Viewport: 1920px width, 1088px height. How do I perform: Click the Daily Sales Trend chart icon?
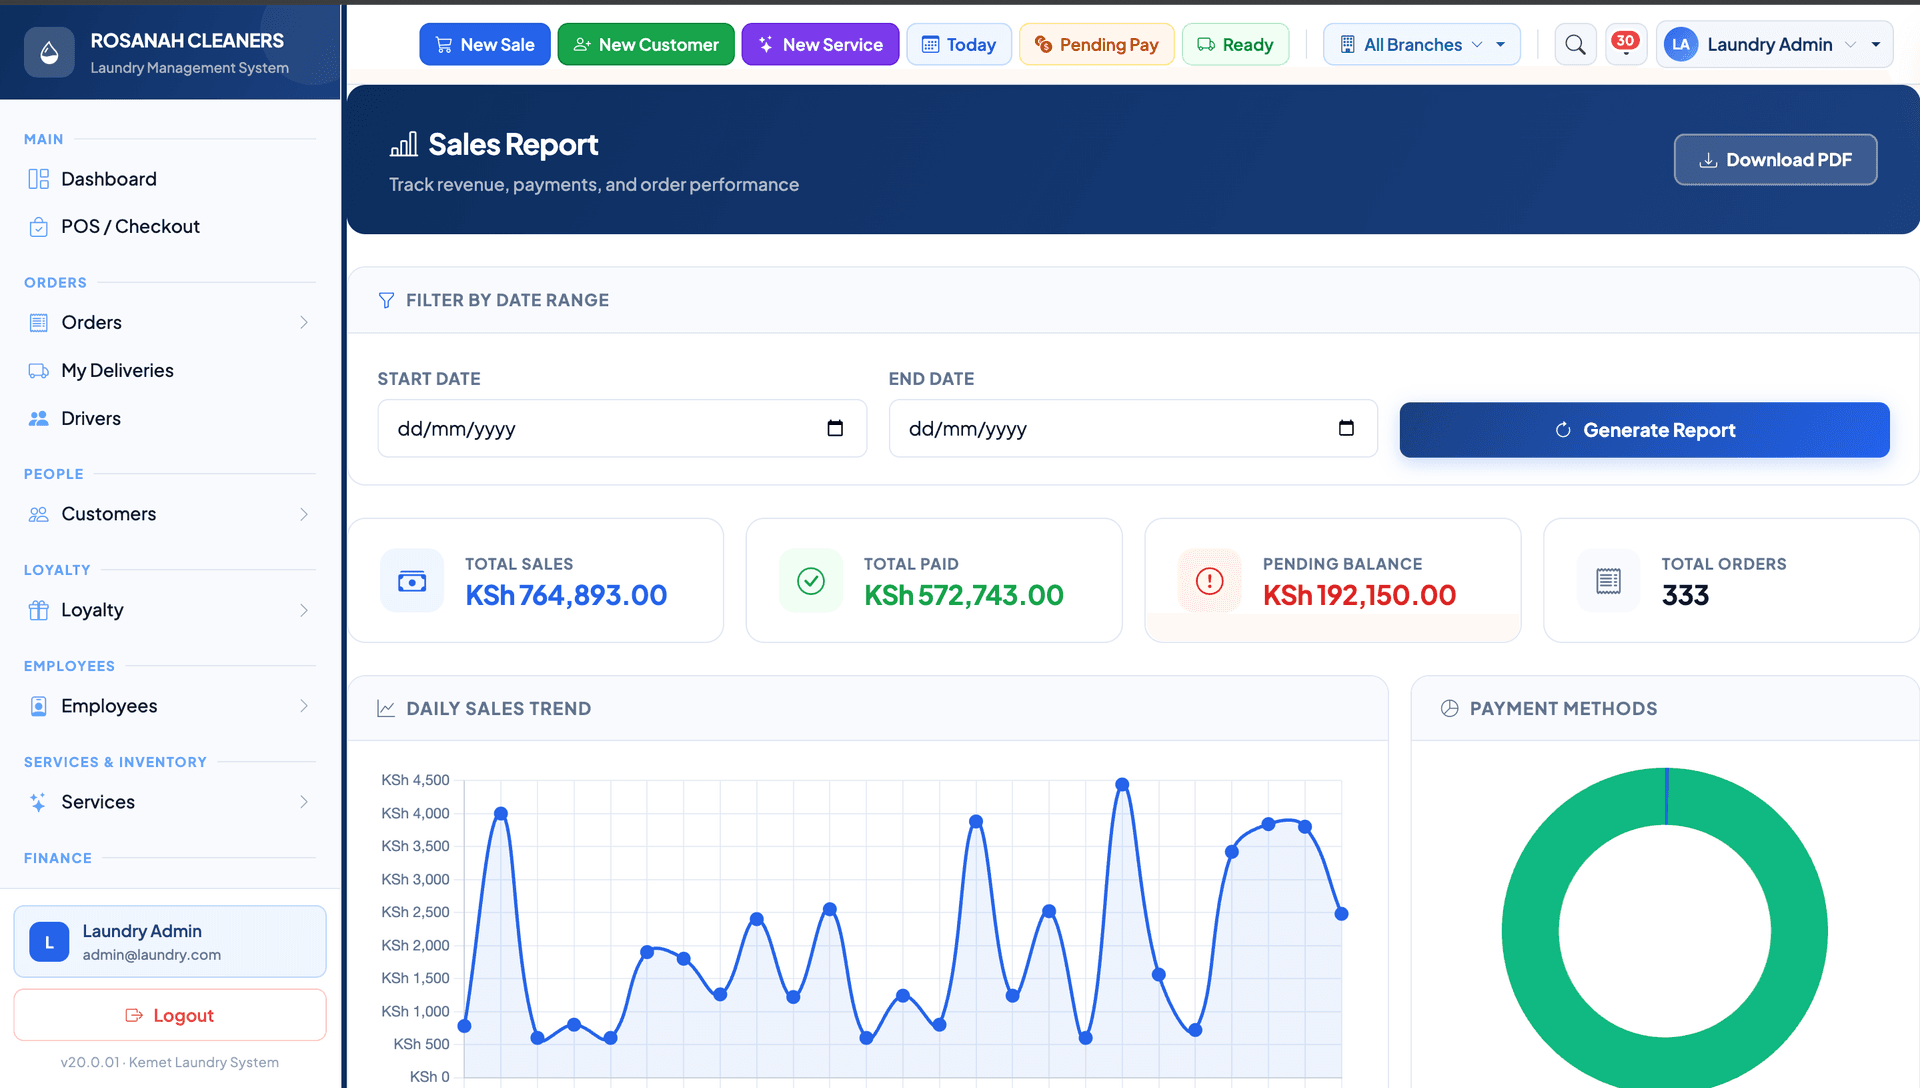[386, 709]
